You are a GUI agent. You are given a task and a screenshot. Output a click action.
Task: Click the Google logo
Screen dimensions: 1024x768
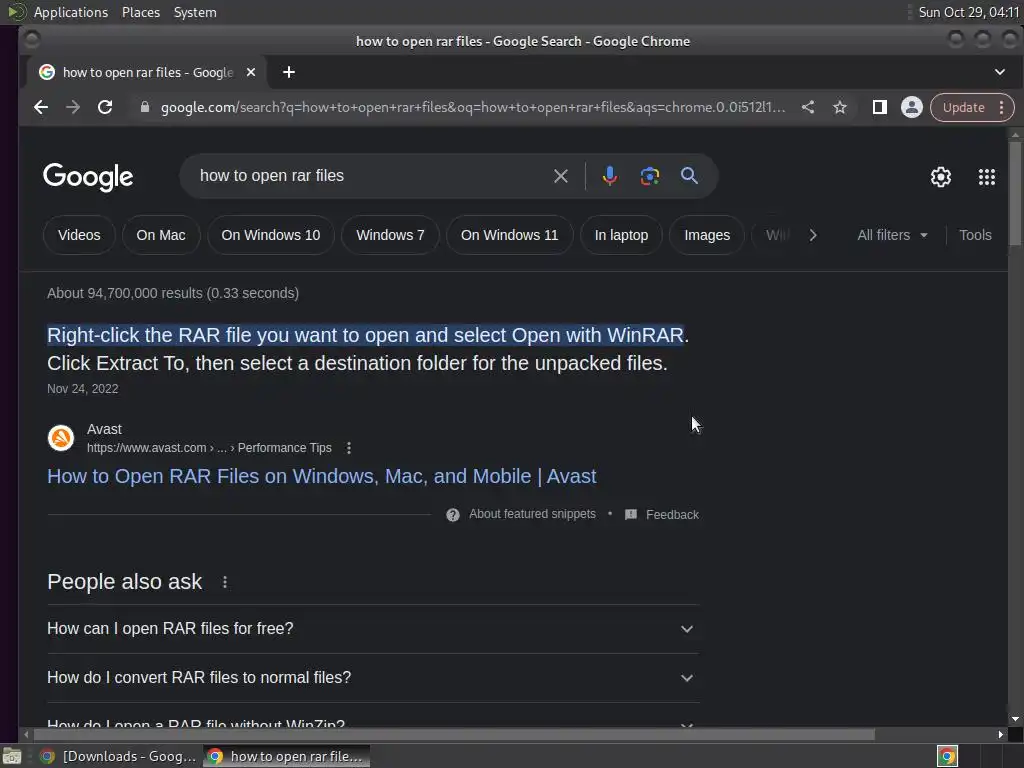pos(88,177)
